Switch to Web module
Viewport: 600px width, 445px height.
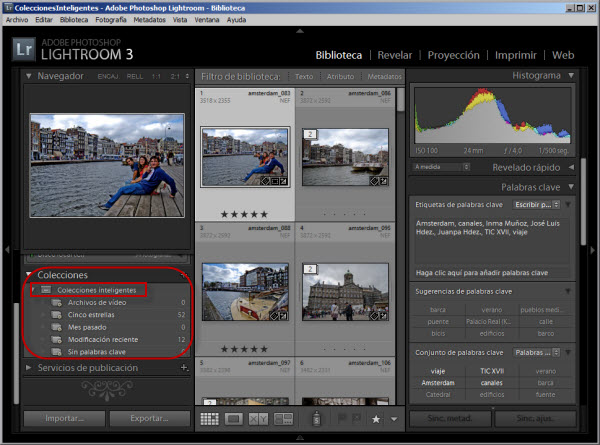click(563, 55)
